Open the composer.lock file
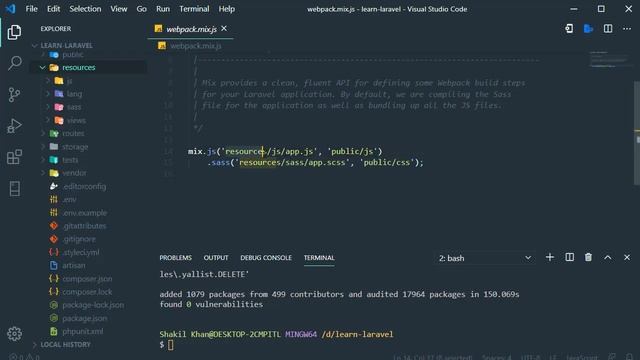Screen dimensions: 640x360 pyautogui.click(x=87, y=292)
